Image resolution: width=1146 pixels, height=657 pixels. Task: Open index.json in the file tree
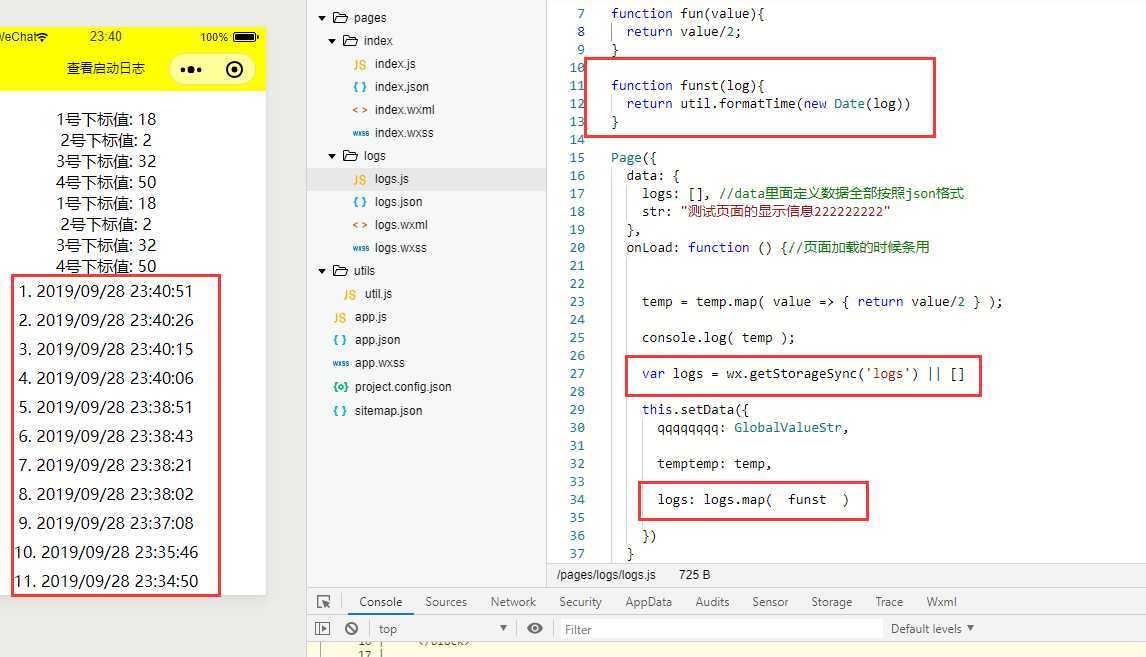(x=402, y=87)
